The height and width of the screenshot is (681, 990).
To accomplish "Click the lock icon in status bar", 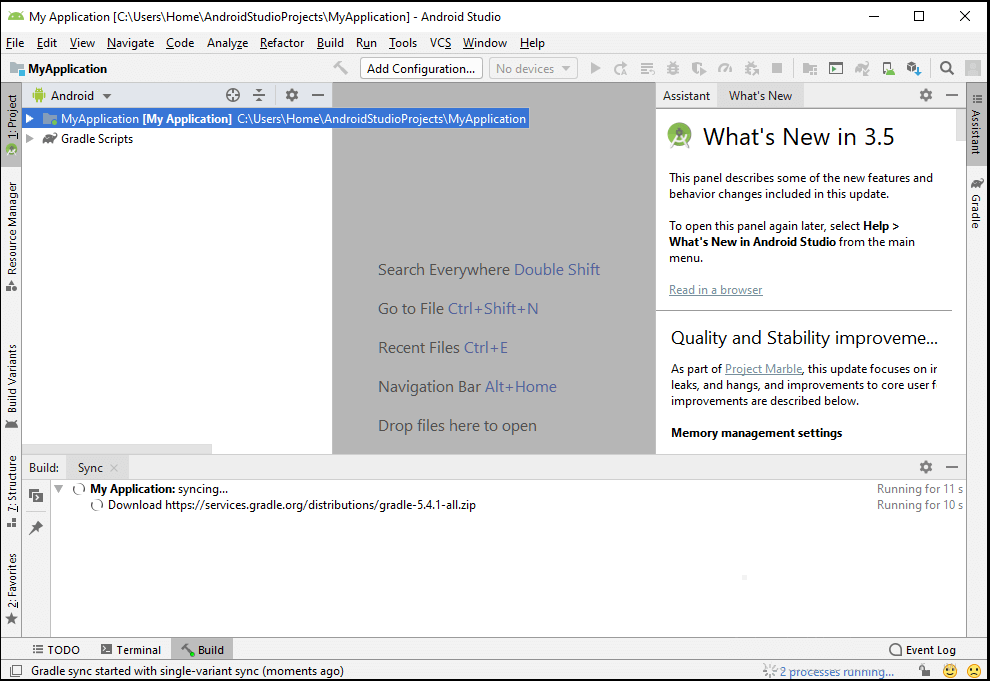I will pyautogui.click(x=924, y=670).
